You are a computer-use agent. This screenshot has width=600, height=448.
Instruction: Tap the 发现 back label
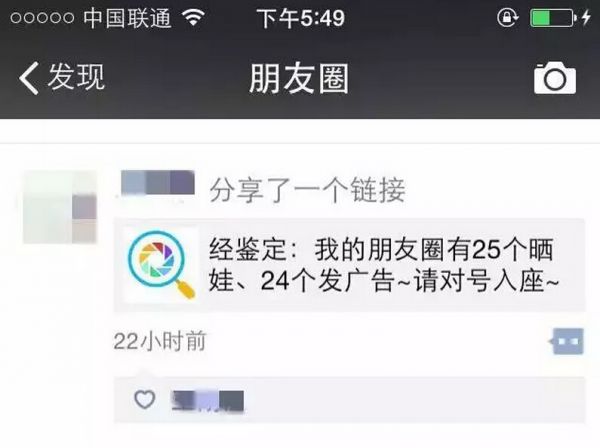[x=76, y=77]
